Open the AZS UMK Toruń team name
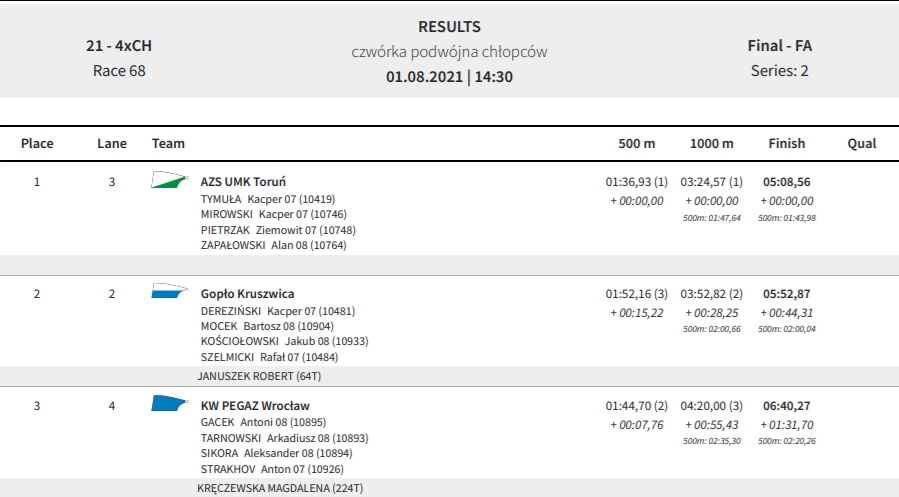The height and width of the screenshot is (497, 899). click(243, 182)
